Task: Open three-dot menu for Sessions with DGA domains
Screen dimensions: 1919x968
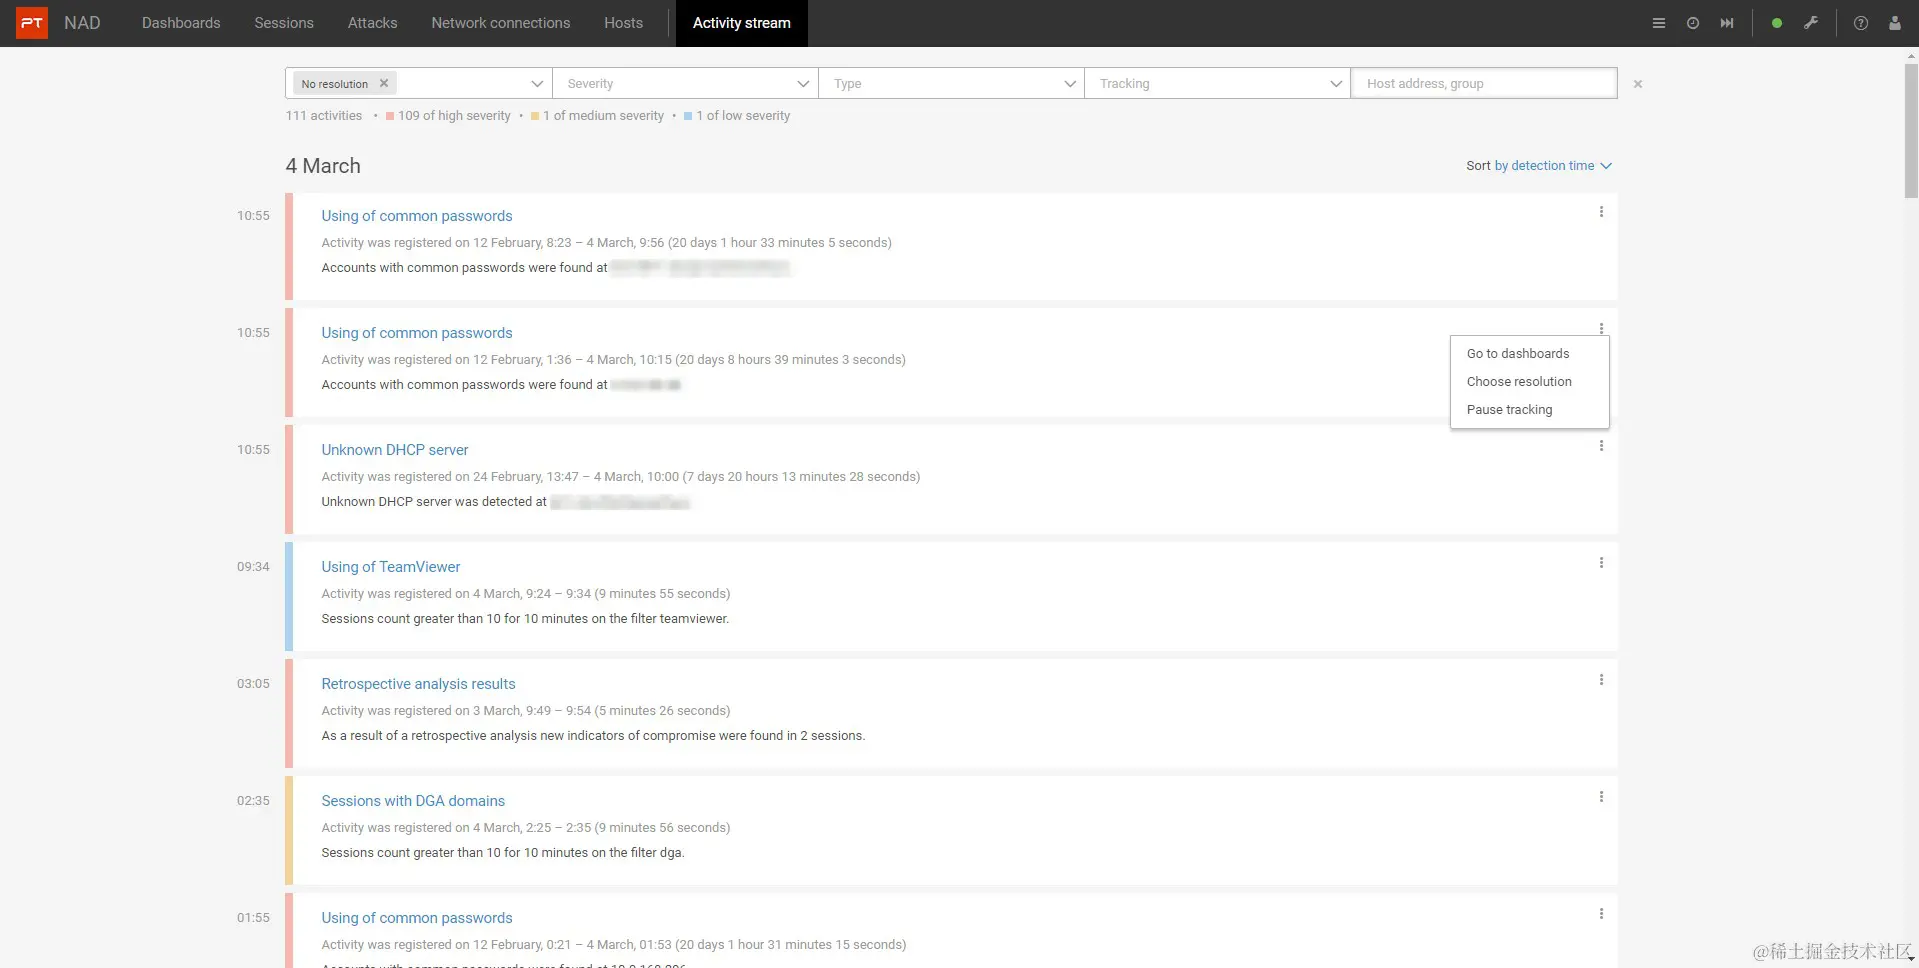Action: tap(1601, 797)
